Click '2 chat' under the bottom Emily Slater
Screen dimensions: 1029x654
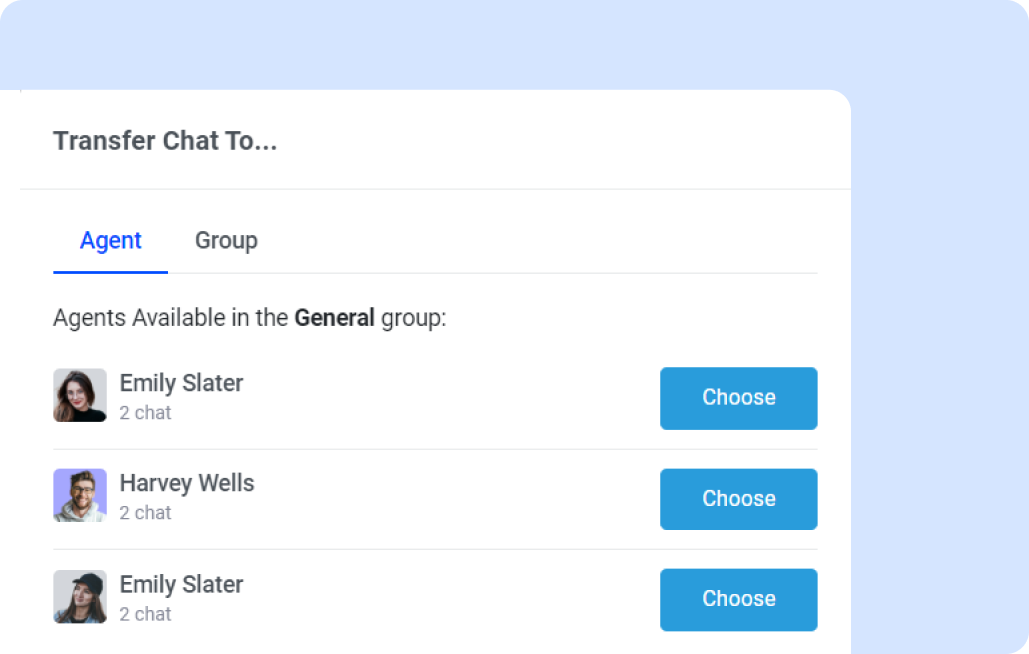coord(145,614)
